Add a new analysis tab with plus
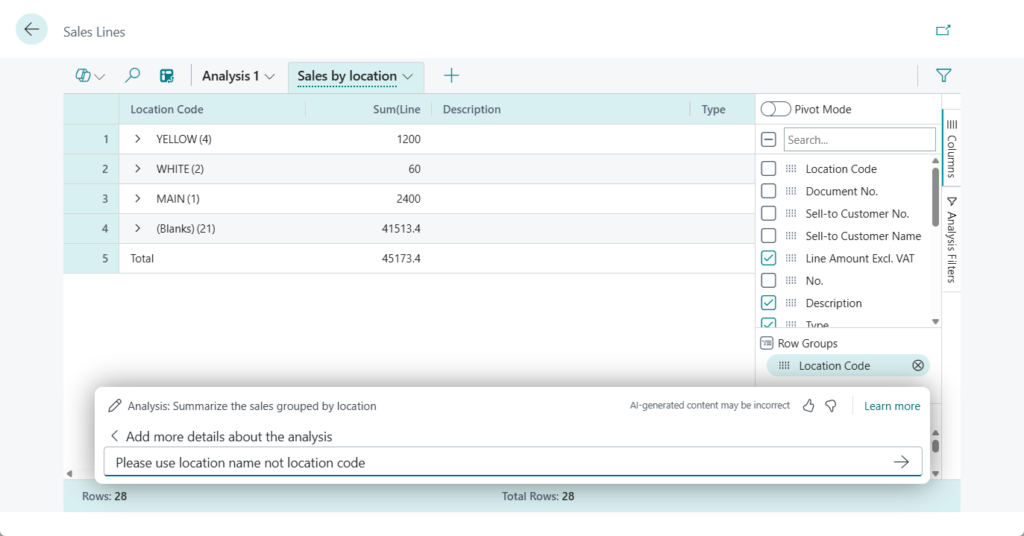Screen dimensions: 1024x536 tap(451, 76)
